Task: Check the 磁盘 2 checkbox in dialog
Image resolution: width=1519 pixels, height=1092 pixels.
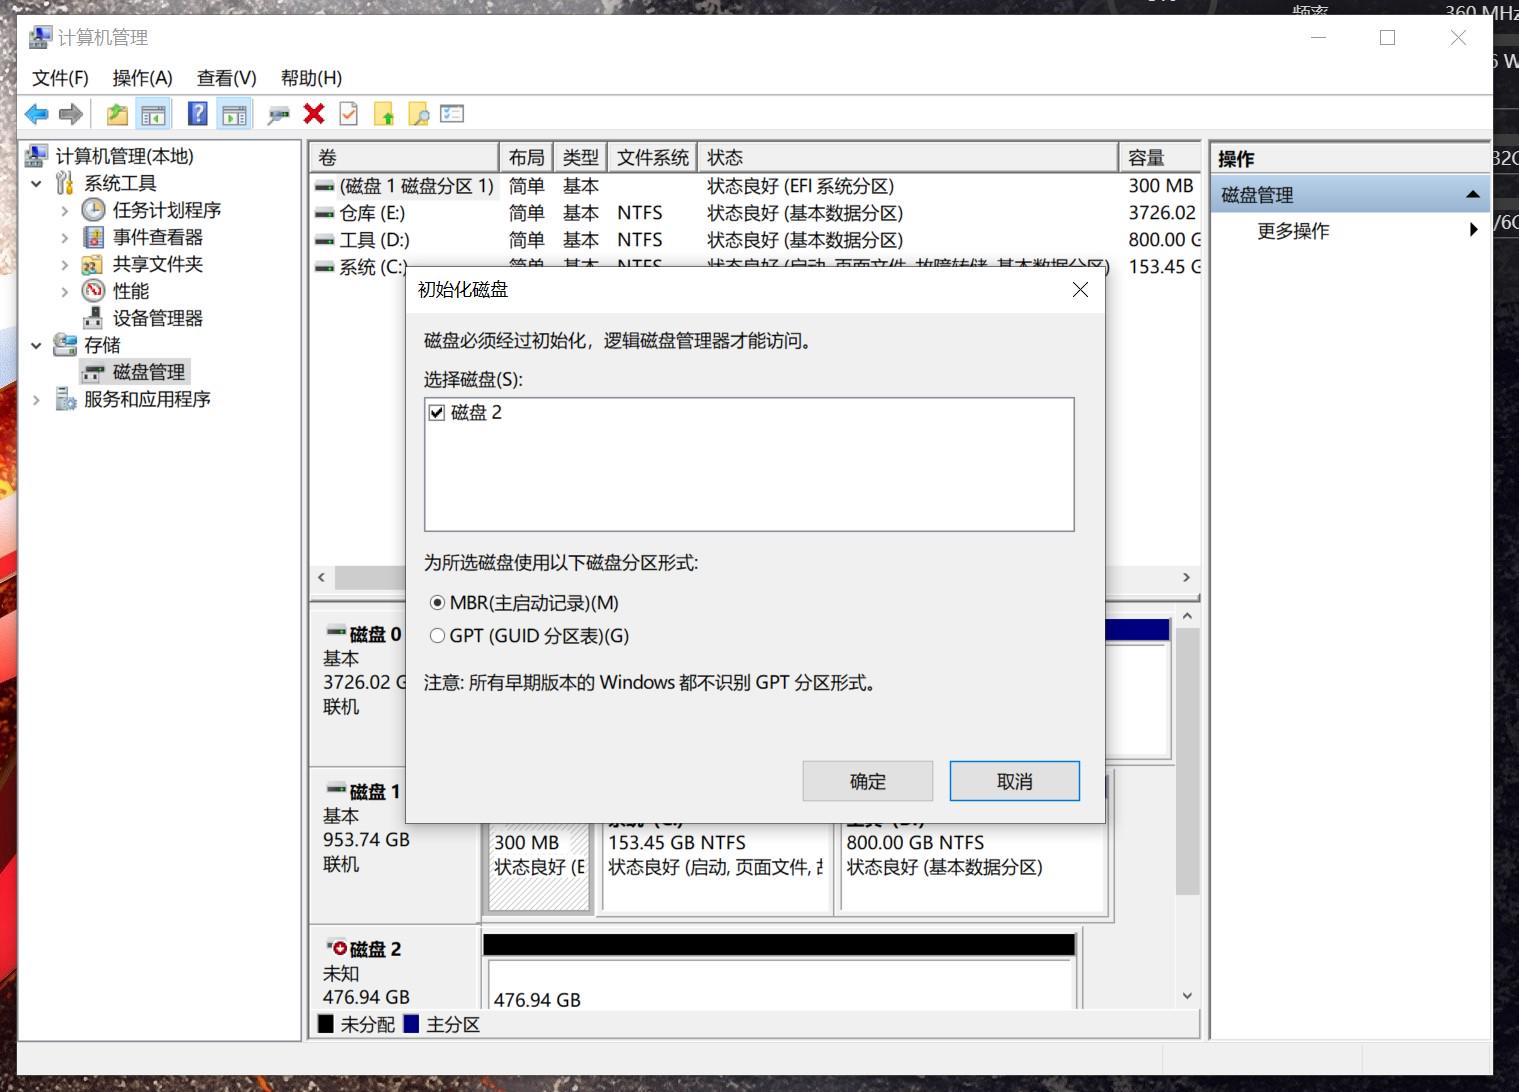Action: [437, 412]
